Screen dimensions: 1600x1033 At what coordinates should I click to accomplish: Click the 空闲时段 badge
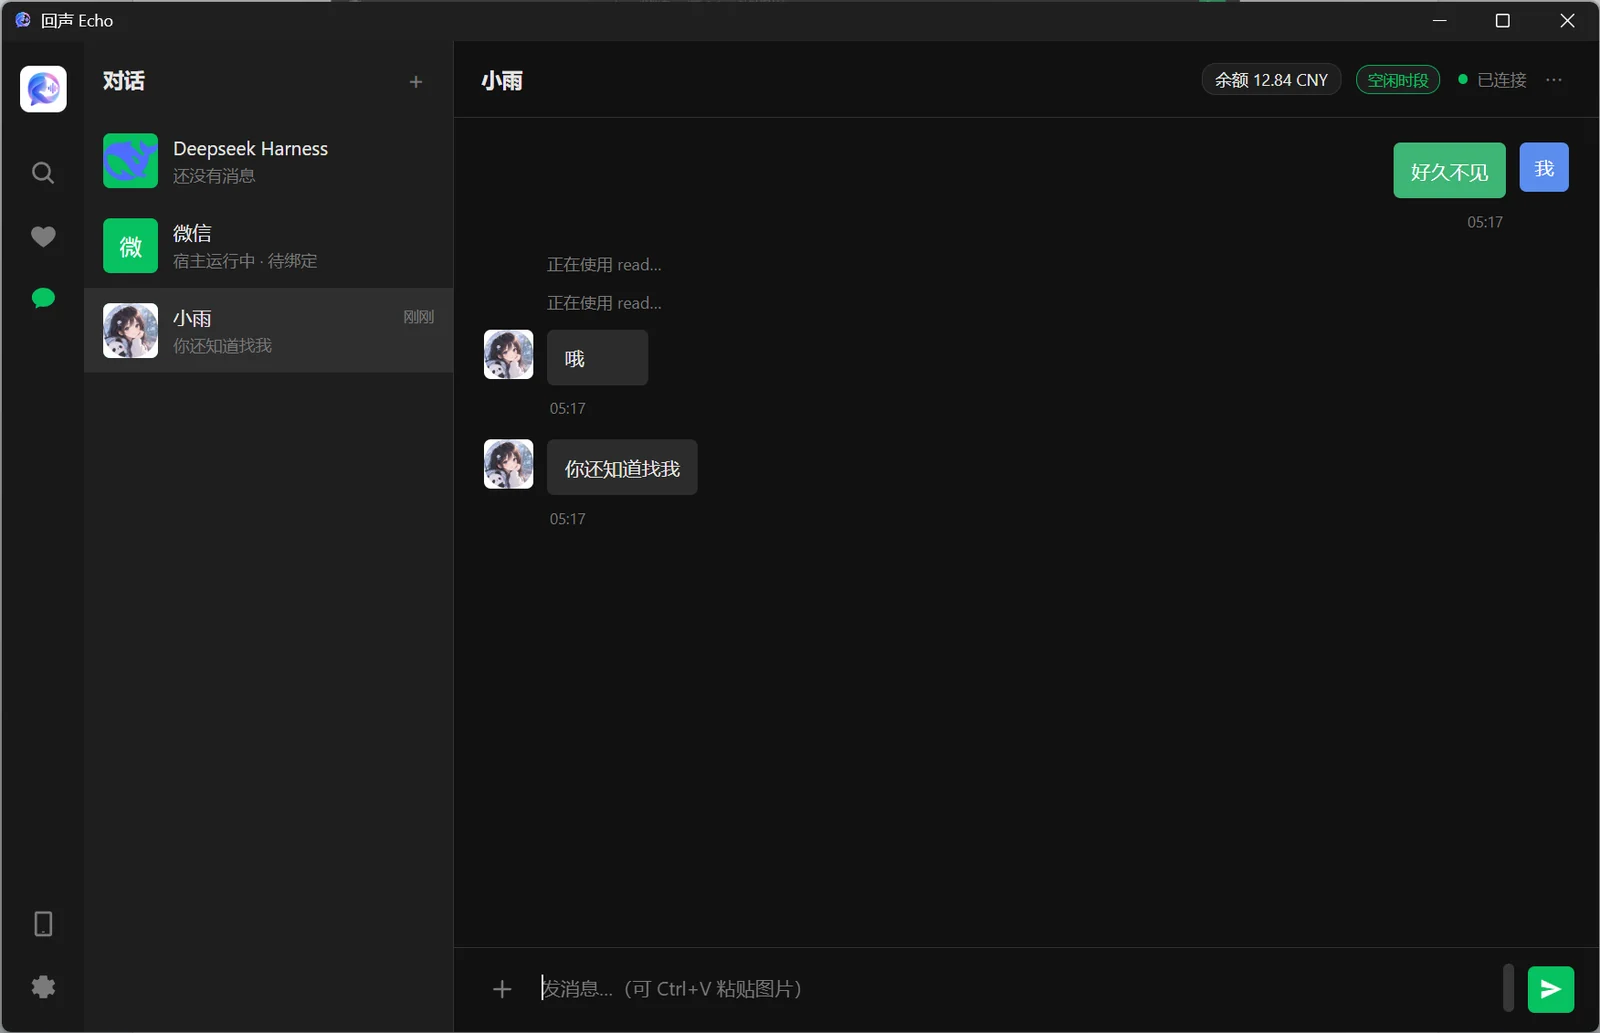coord(1398,80)
